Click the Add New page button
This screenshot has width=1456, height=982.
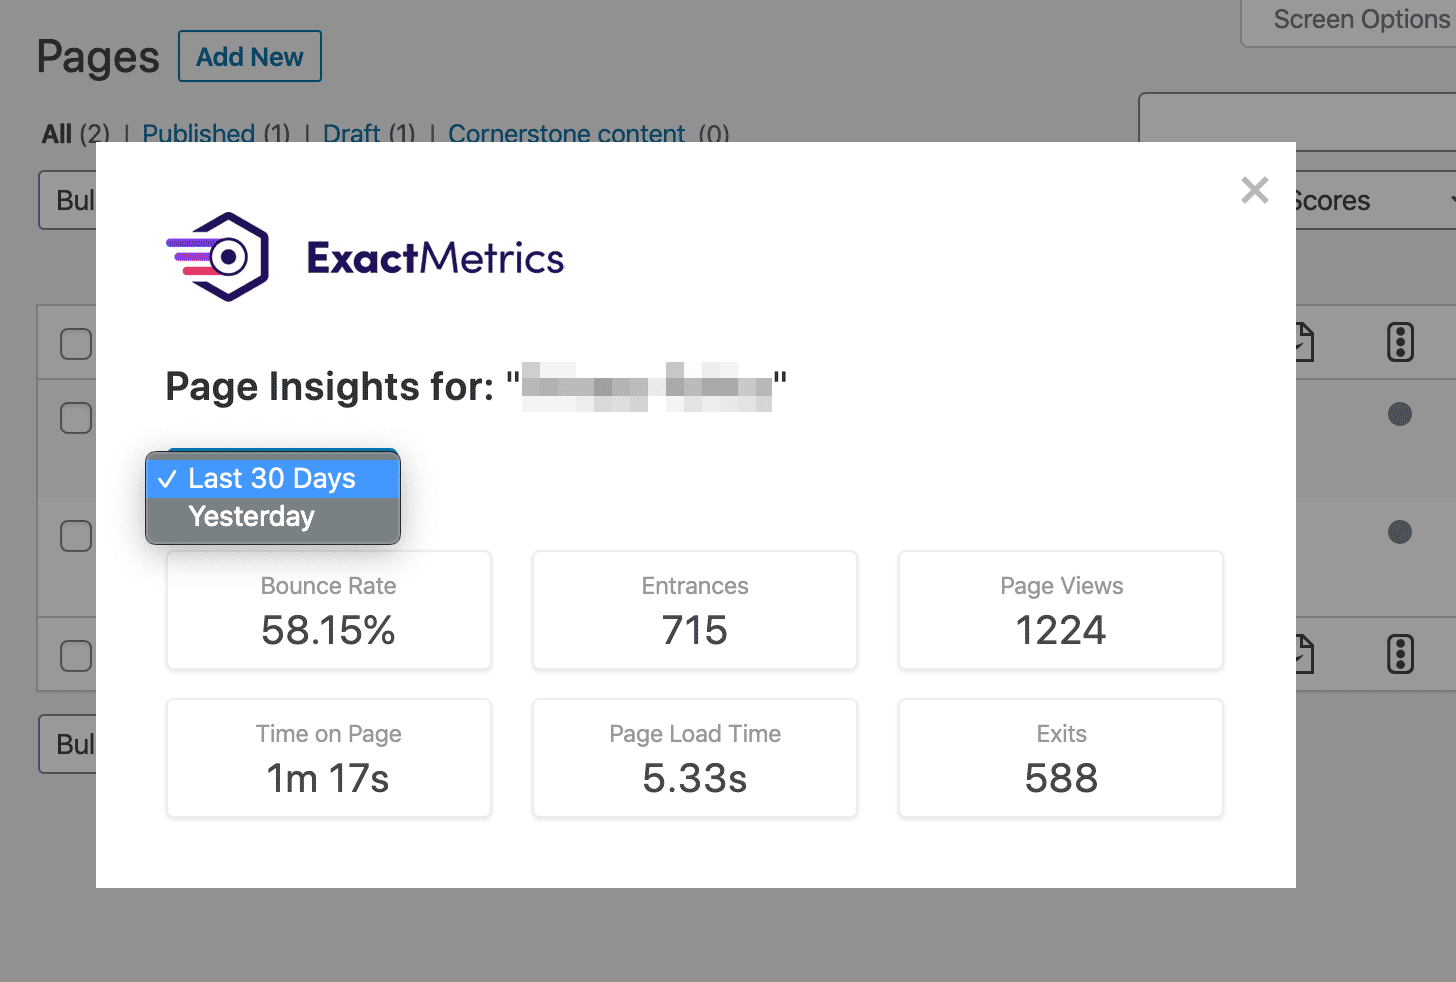[250, 56]
